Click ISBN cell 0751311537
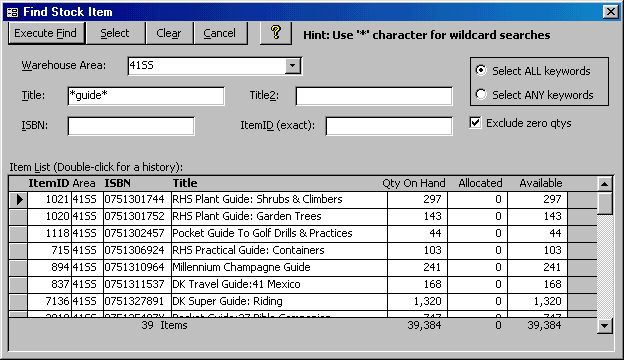 [136, 285]
